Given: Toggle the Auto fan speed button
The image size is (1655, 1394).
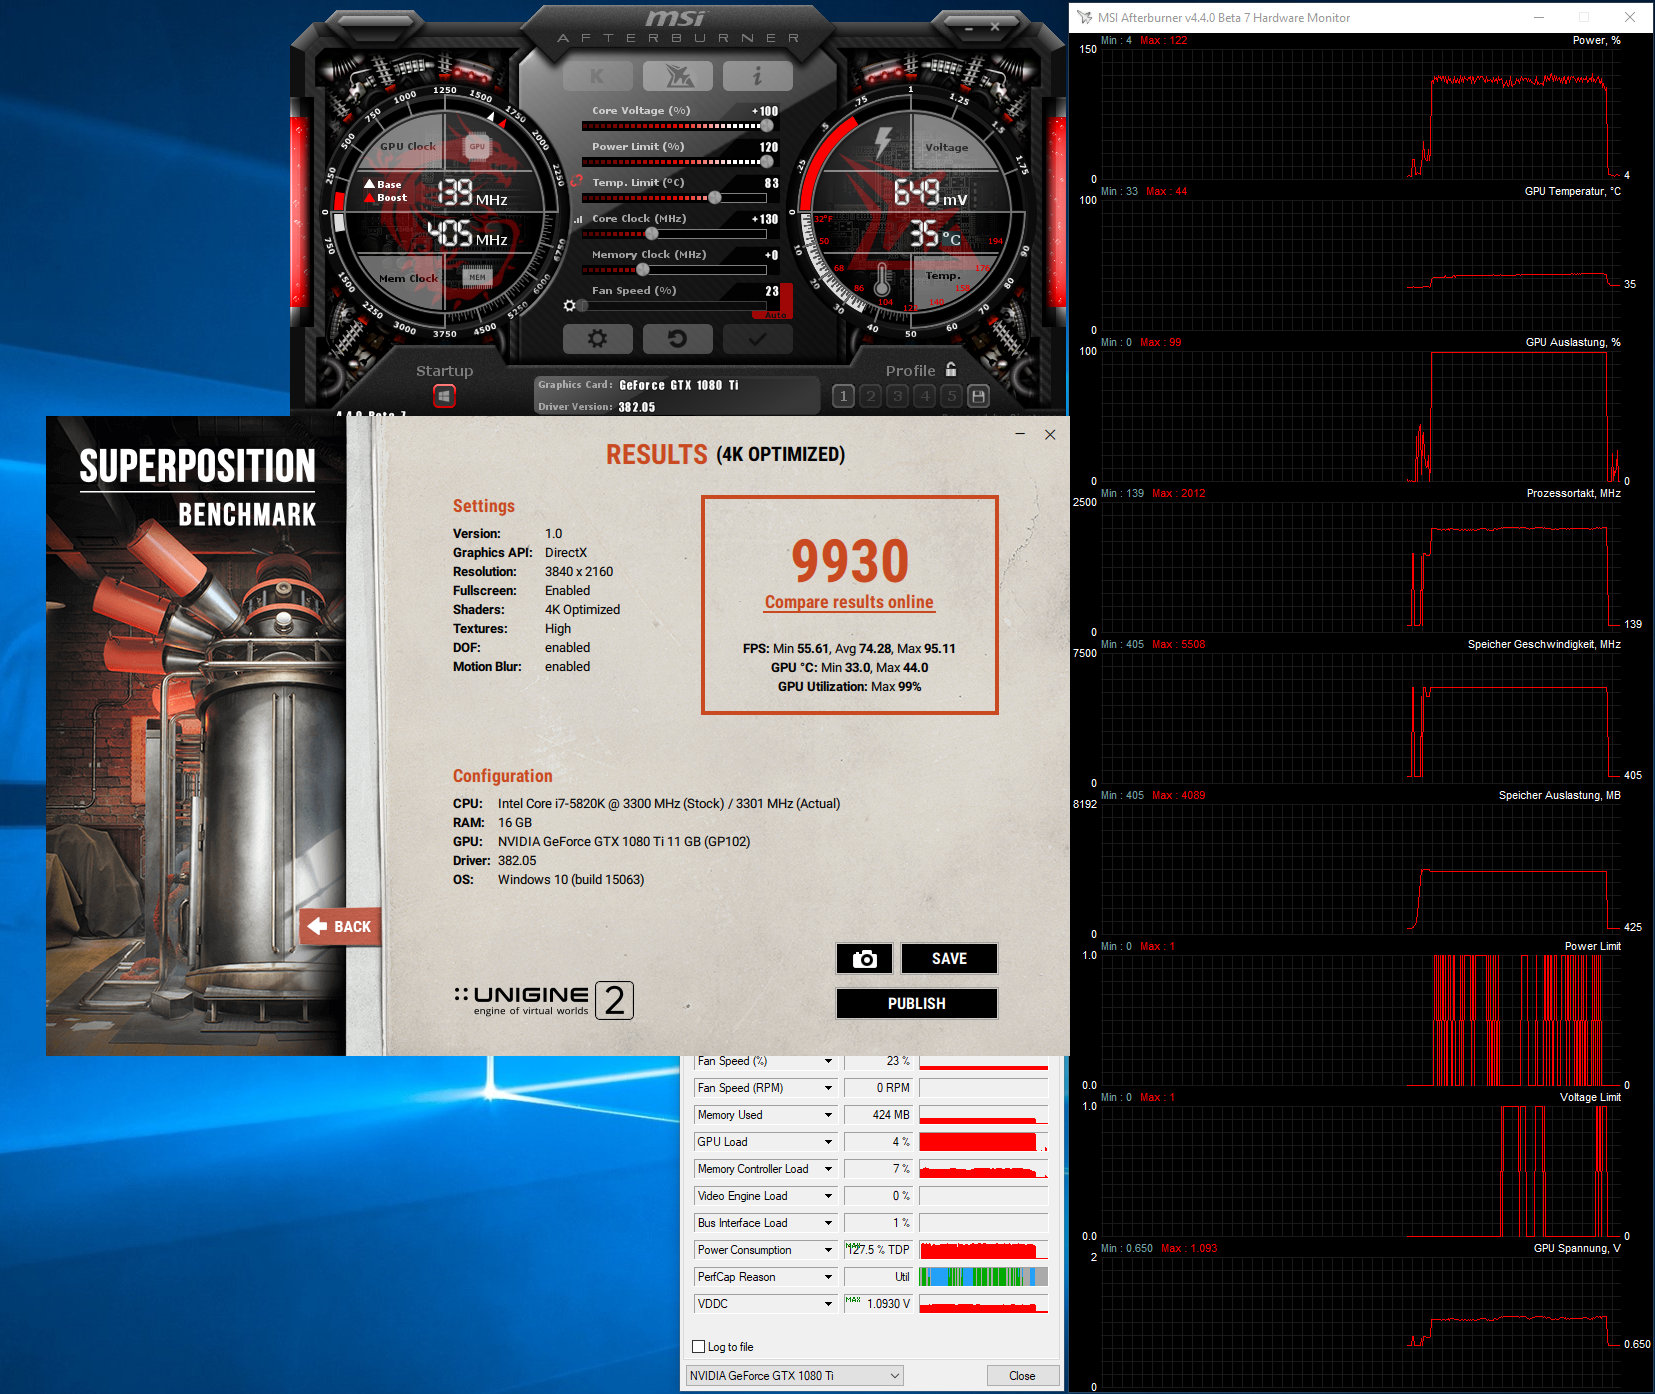Looking at the screenshot, I should [x=775, y=315].
